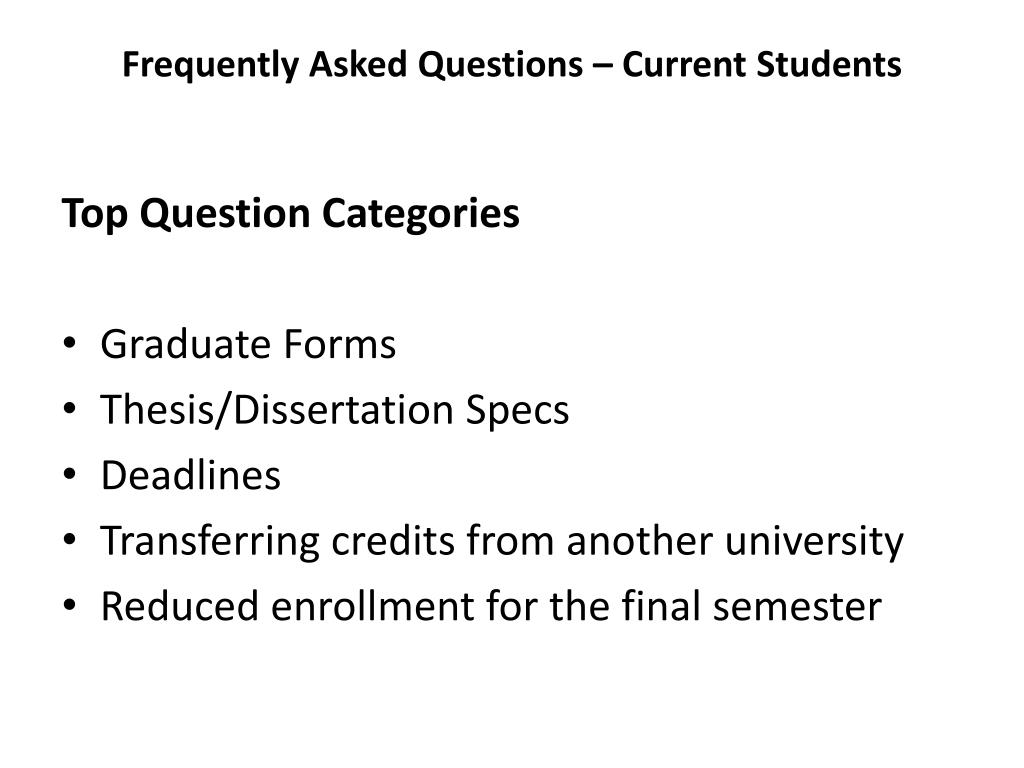The width and height of the screenshot is (1024, 768).
Task: Click Reduced enrollment for the final semester
Action: (x=491, y=606)
